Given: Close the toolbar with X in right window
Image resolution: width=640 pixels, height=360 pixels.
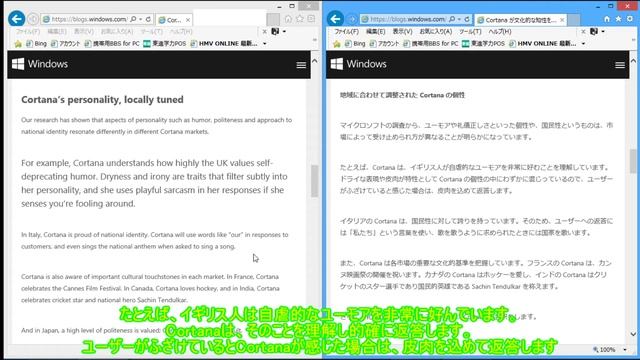Looking at the screenshot, I should tap(583, 31).
